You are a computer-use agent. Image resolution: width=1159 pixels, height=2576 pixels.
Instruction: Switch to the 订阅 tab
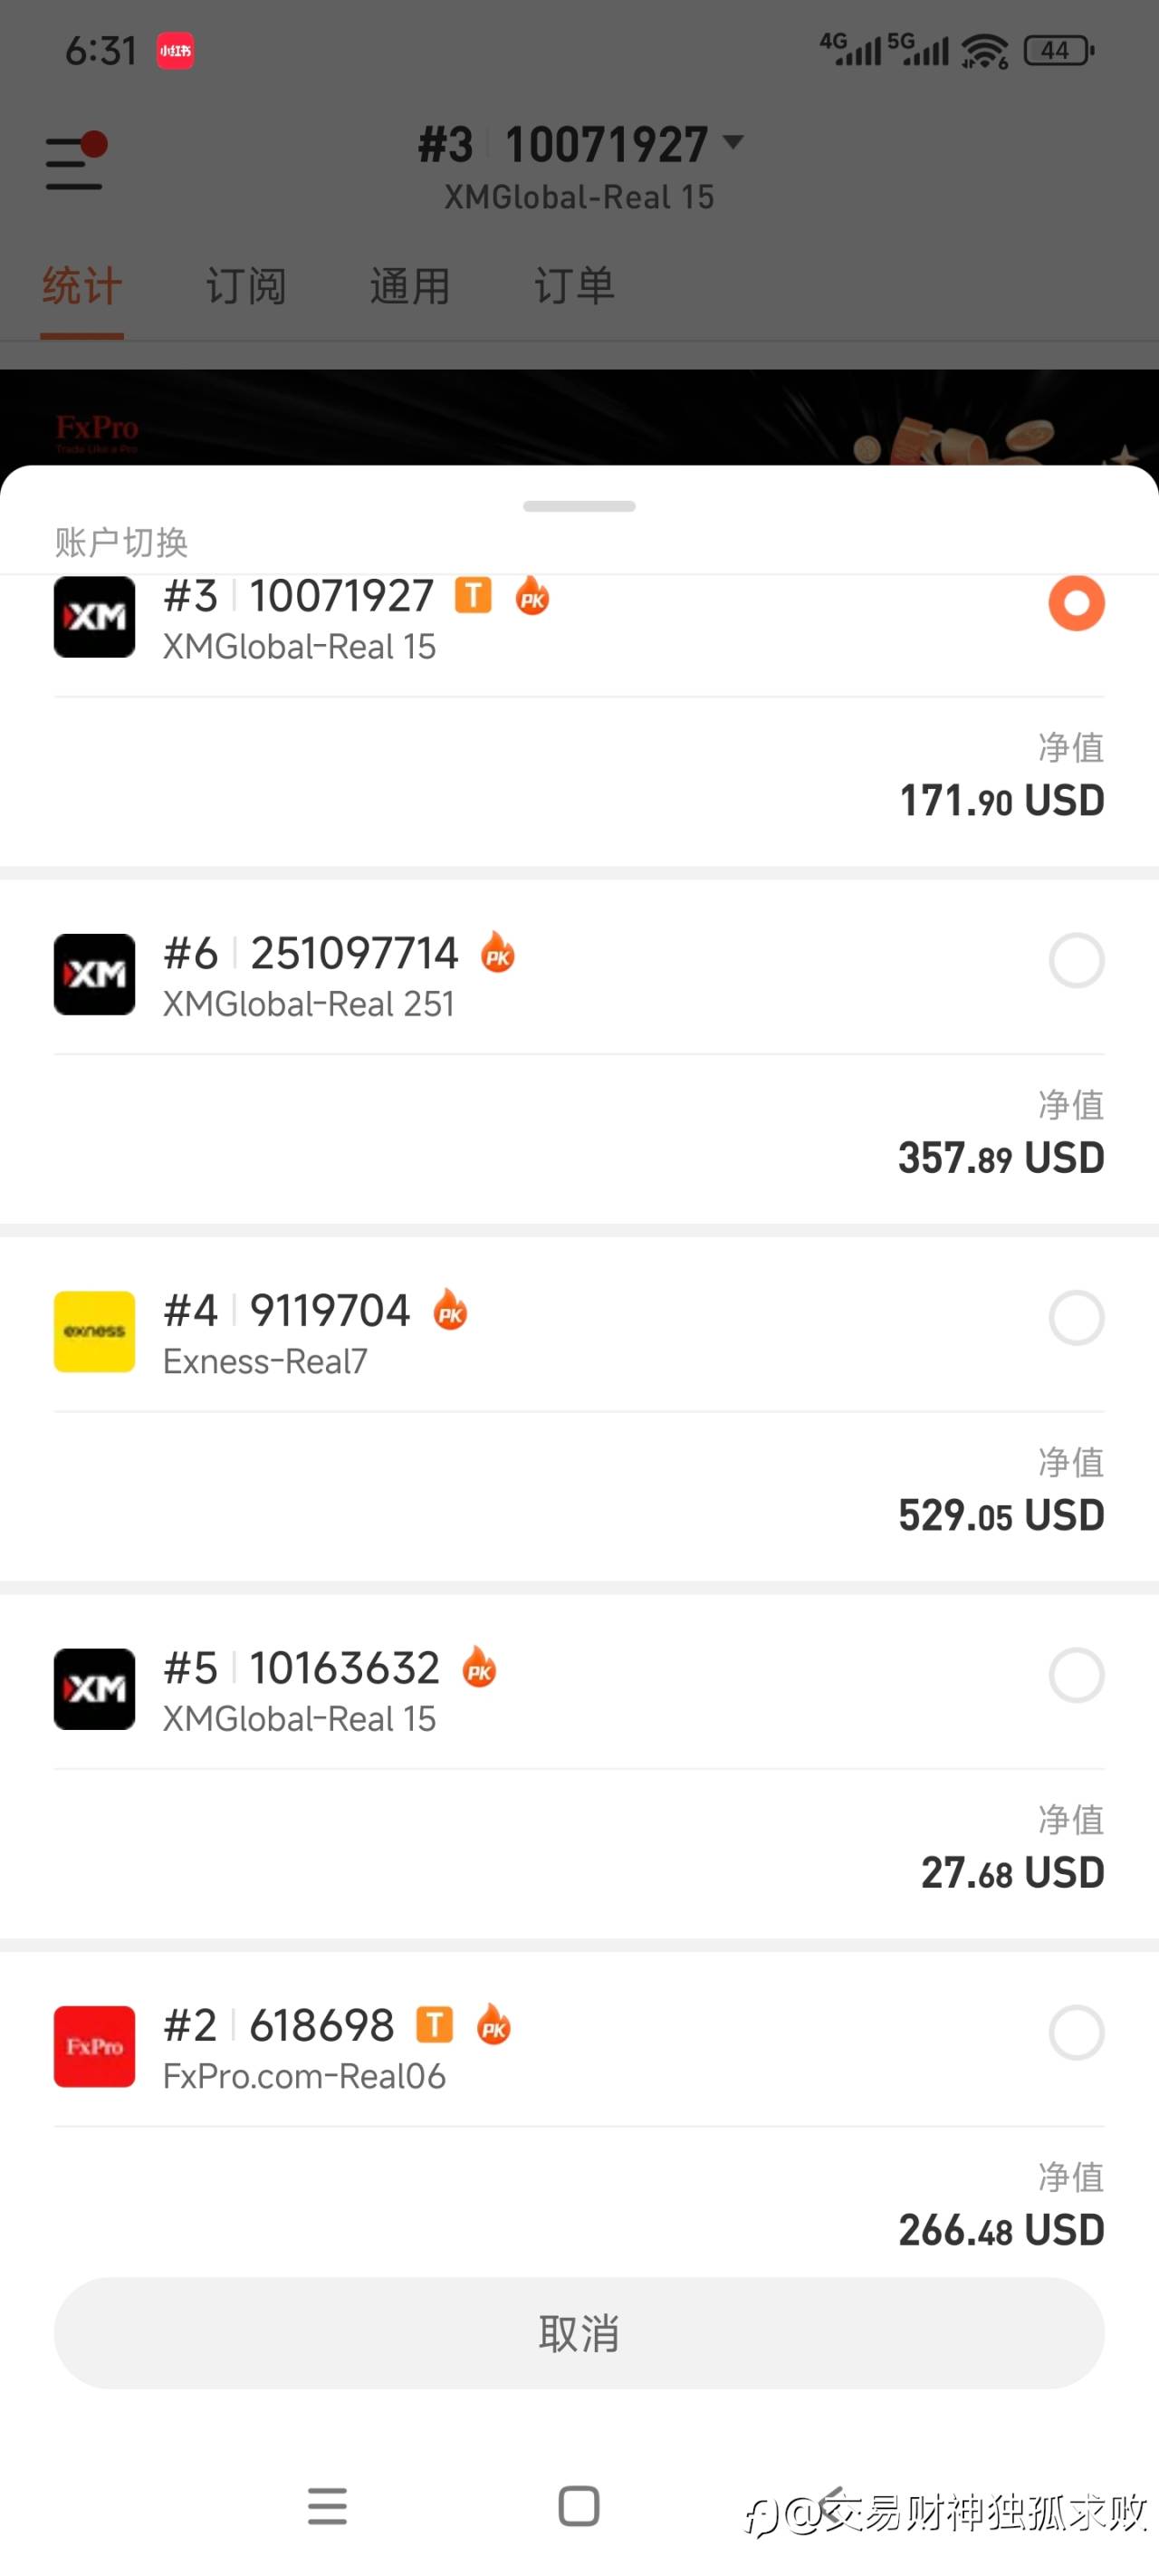point(246,286)
